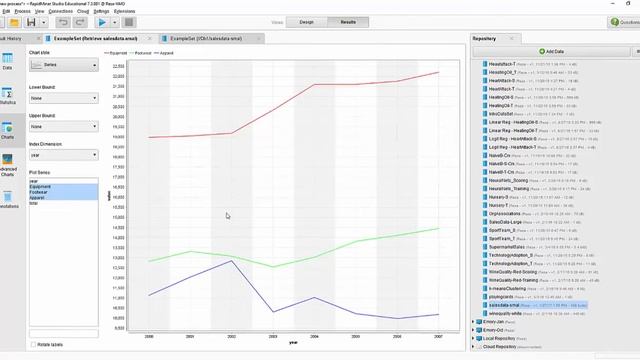Toggle the Rotate labels checkbox
This screenshot has height=360, width=640.
(x=33, y=344)
